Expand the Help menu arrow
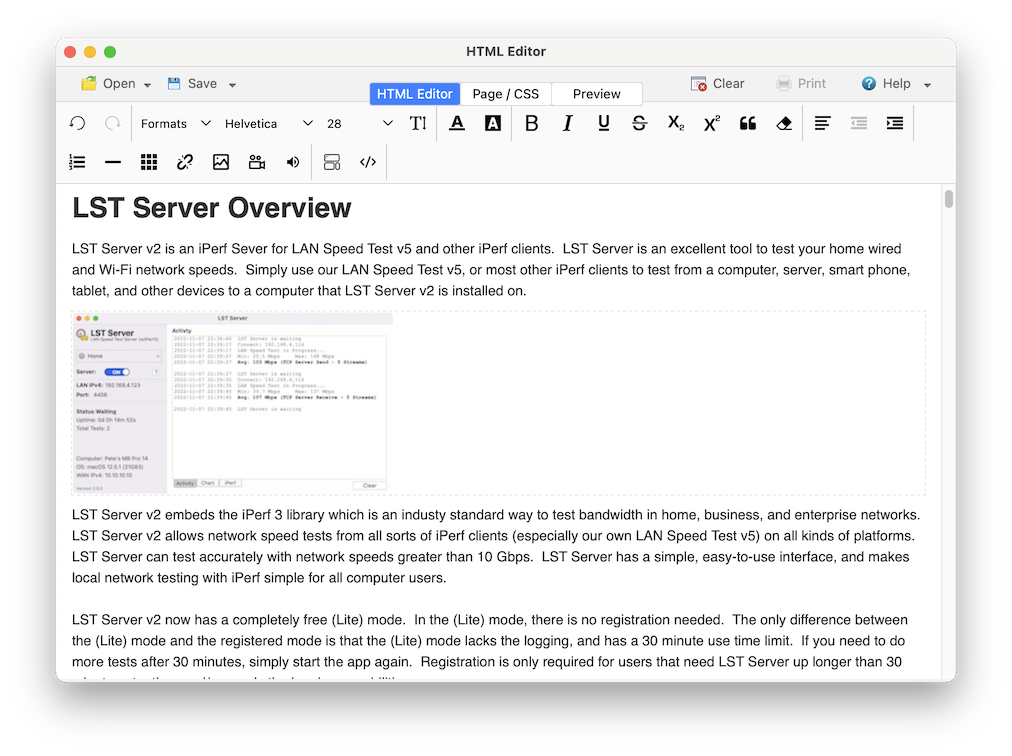The width and height of the screenshot is (1012, 756). coord(927,85)
